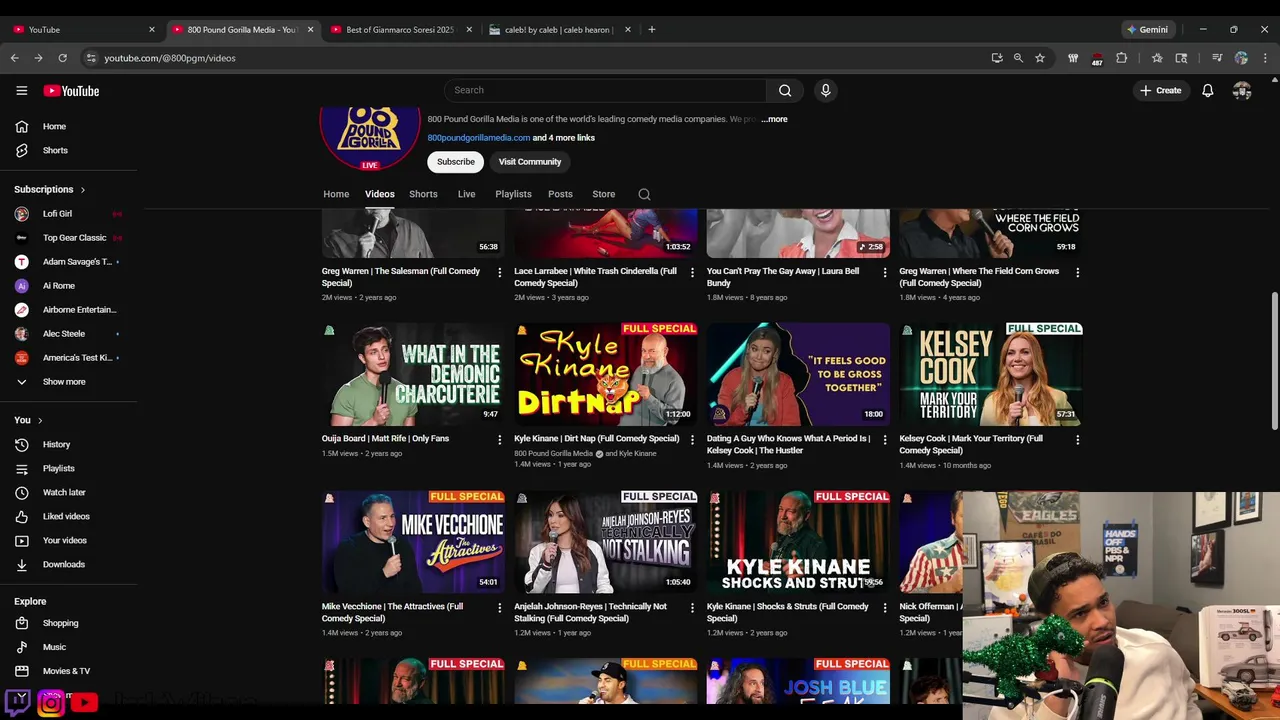Open a new browser tab
This screenshot has height=720, width=1280.
(x=652, y=30)
